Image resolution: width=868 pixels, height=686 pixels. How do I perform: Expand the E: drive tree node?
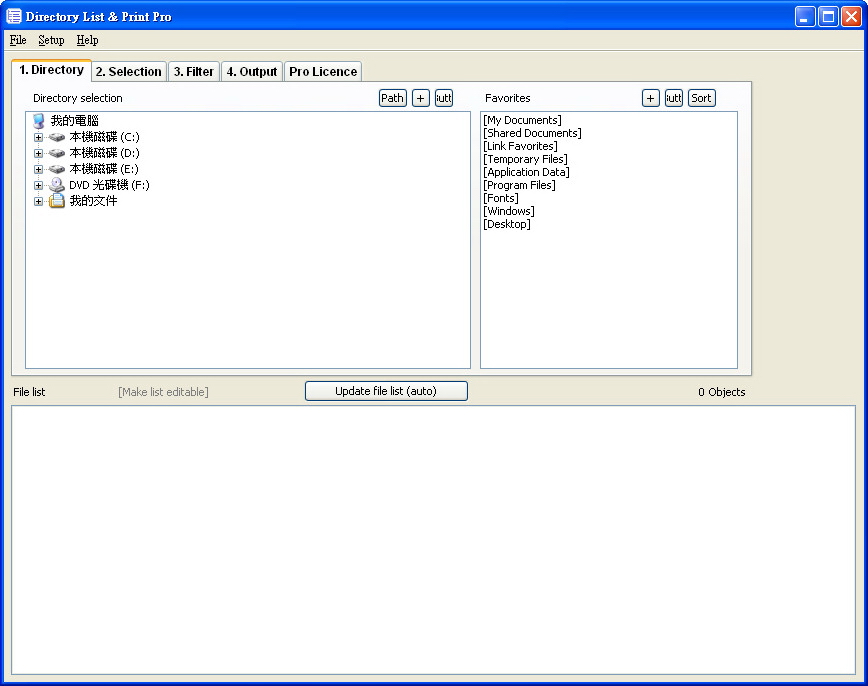coord(39,169)
